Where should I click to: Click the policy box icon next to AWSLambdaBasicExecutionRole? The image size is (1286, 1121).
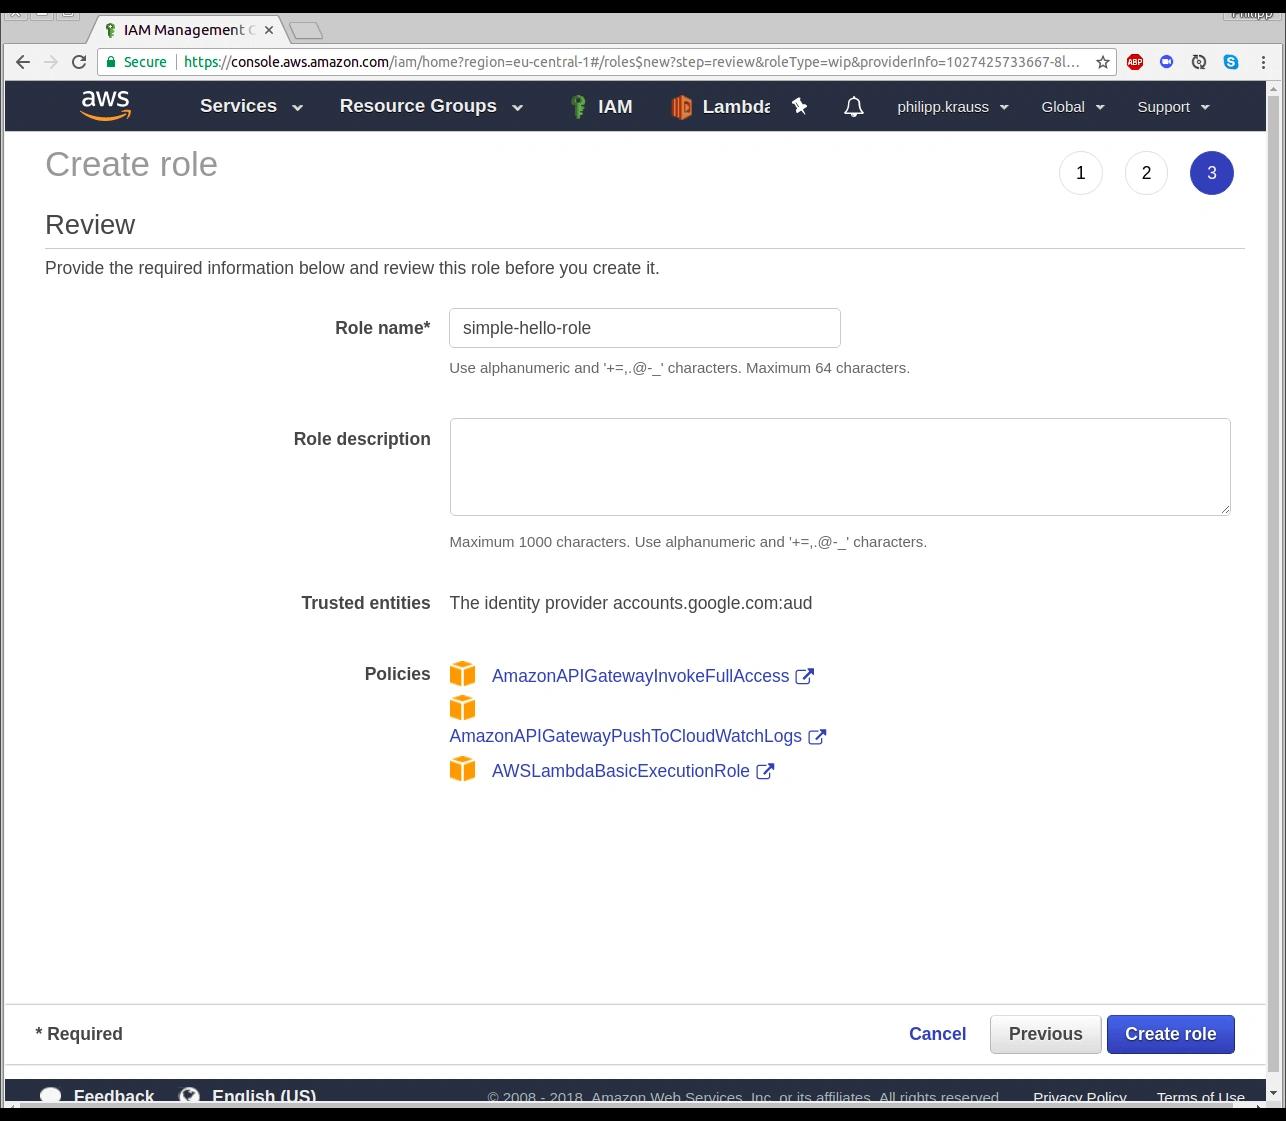point(462,769)
